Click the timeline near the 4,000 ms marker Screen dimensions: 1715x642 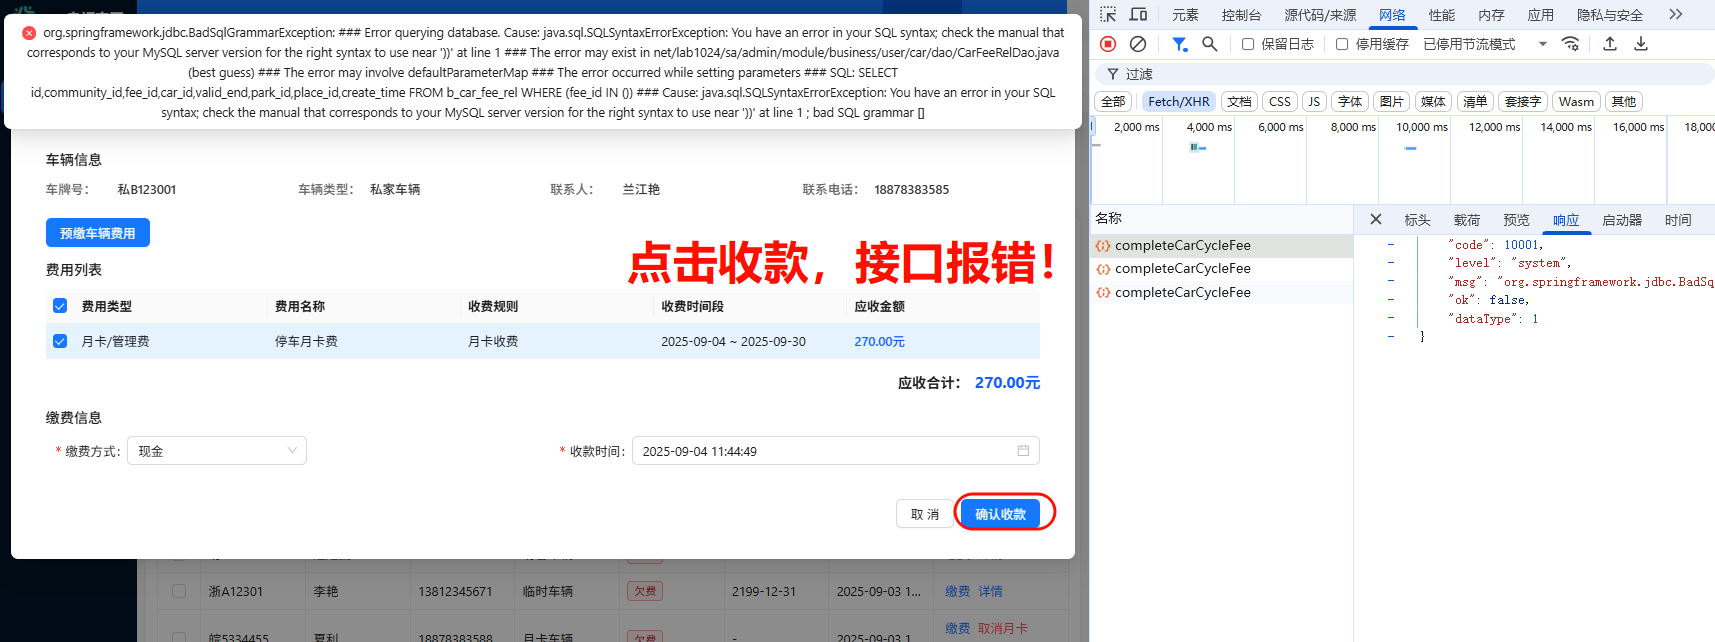(x=1209, y=127)
